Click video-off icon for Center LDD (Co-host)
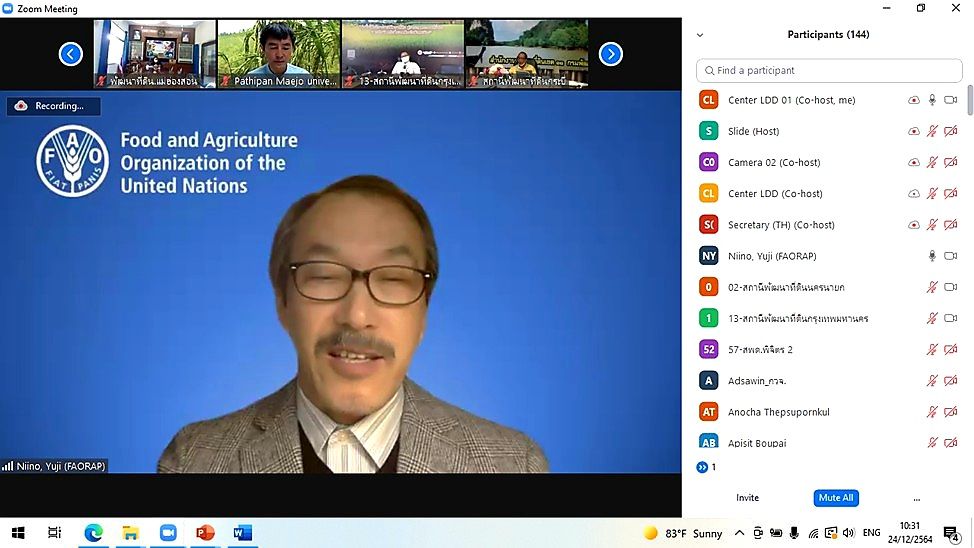This screenshot has height=548, width=974. click(950, 193)
